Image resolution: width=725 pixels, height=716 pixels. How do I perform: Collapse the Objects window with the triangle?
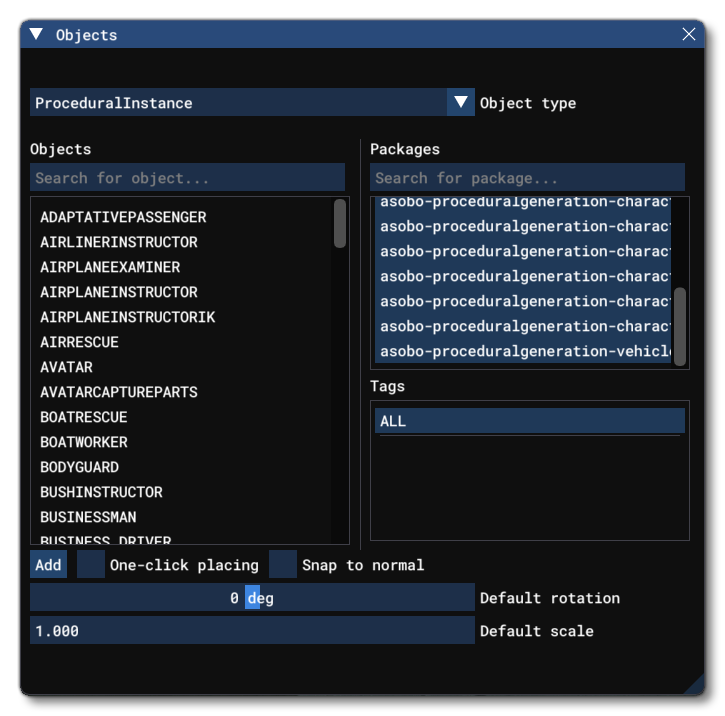(37, 35)
